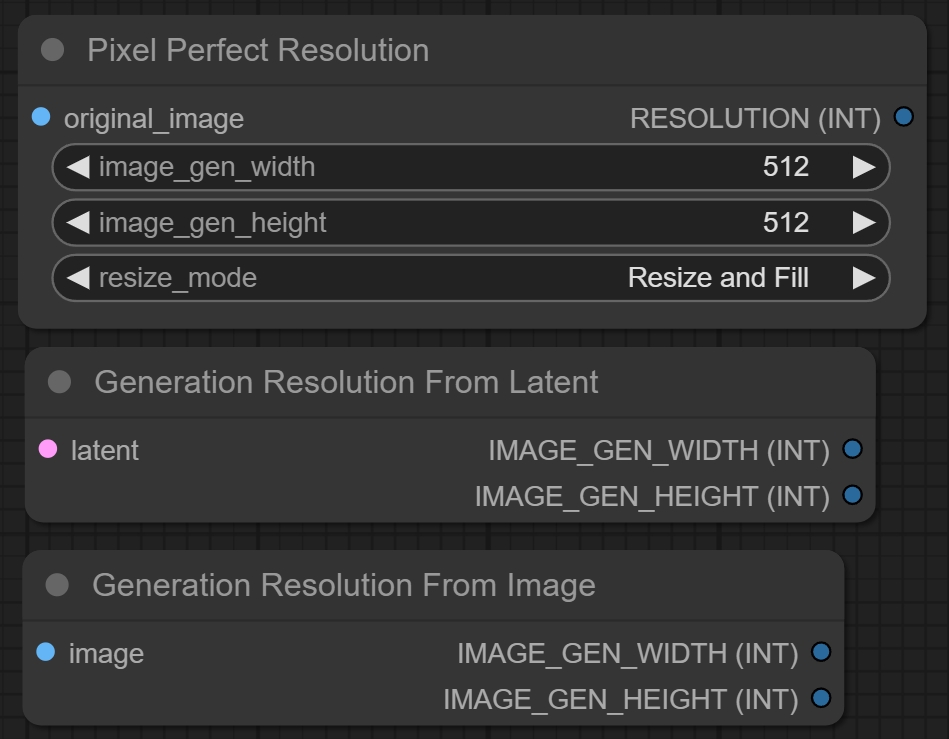Click the RESOLUTION (INT) output socket
Screen dimensions: 949x739
tap(904, 117)
